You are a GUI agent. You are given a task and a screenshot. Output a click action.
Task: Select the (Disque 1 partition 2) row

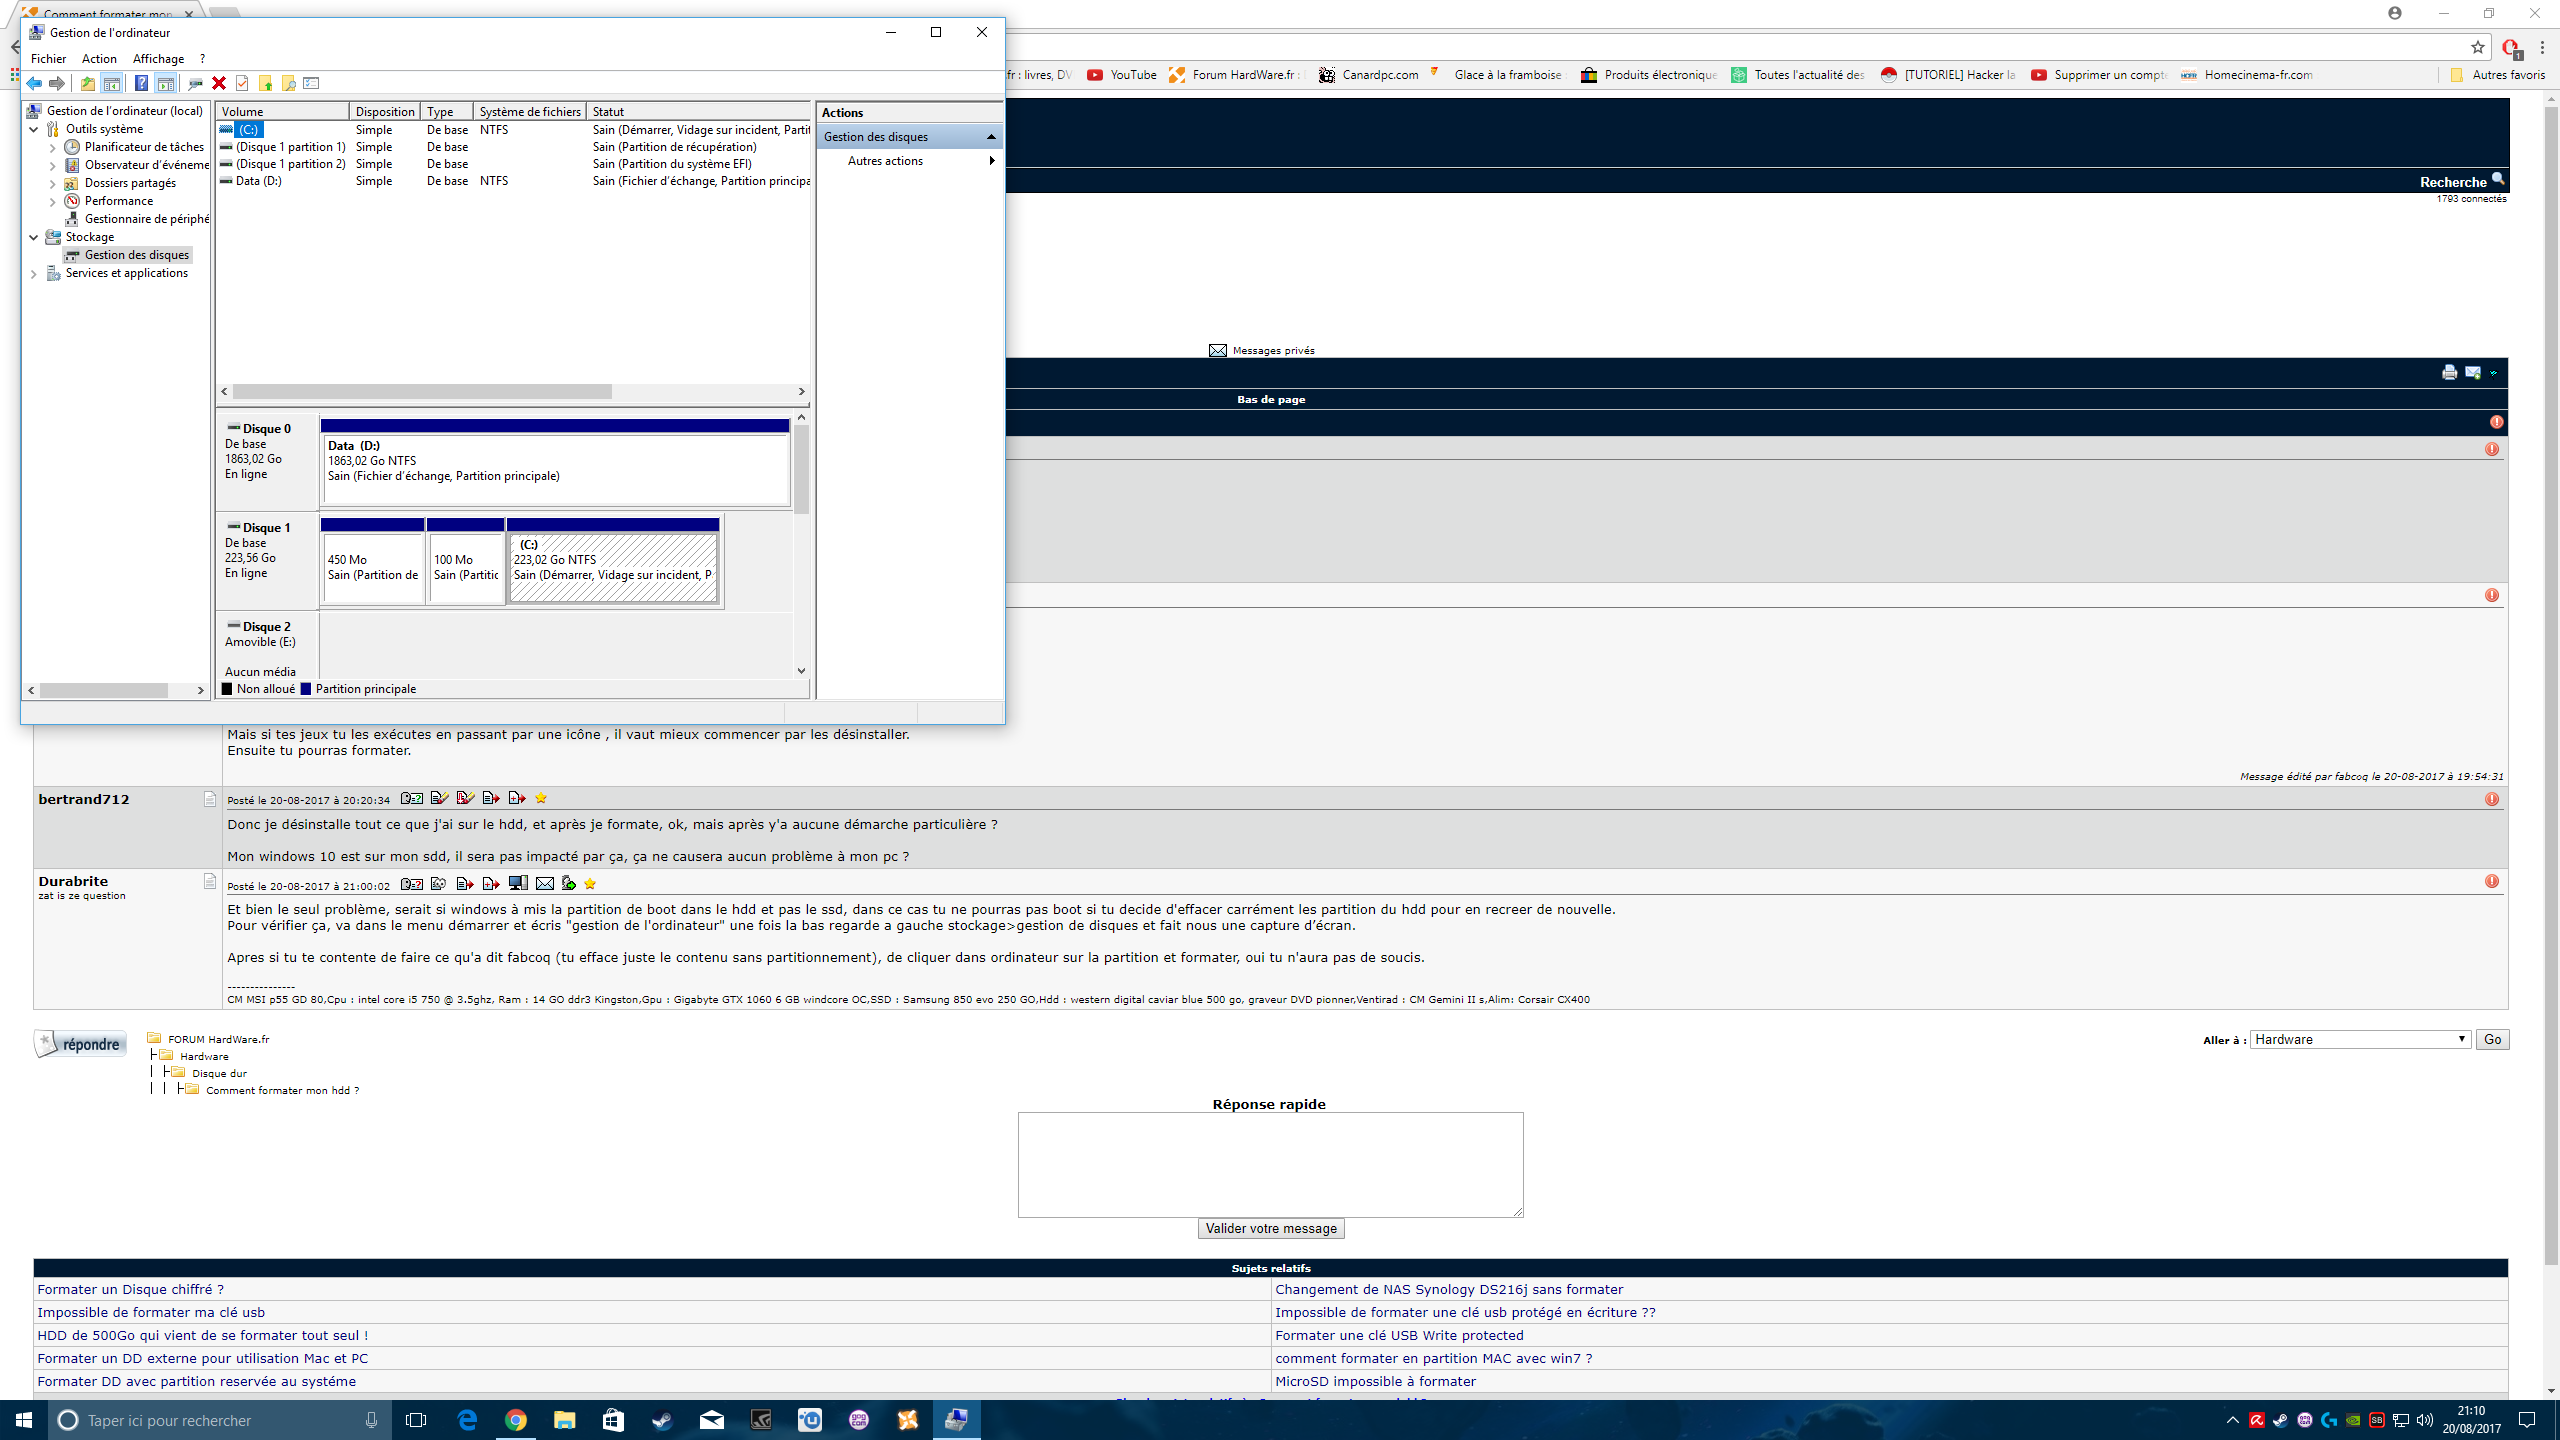click(x=513, y=164)
